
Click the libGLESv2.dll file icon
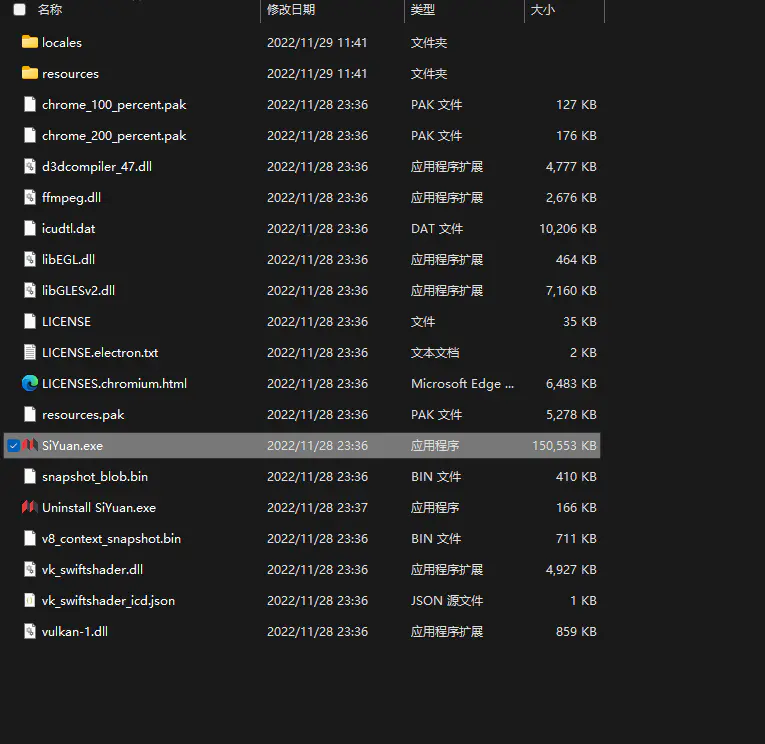(30, 290)
